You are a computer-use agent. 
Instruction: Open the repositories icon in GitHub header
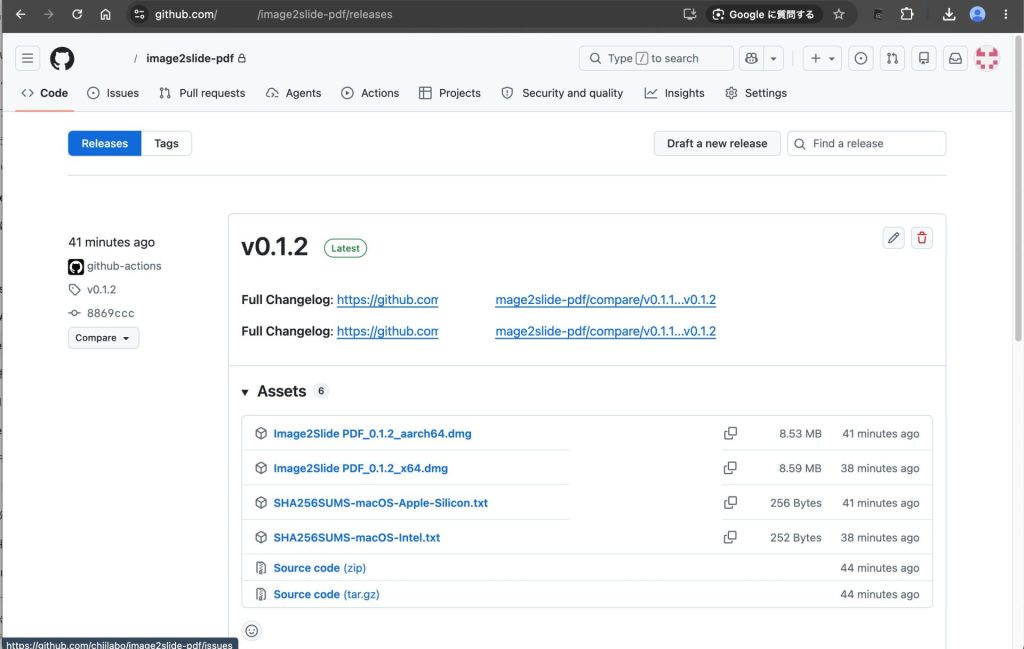pyautogui.click(x=923, y=58)
